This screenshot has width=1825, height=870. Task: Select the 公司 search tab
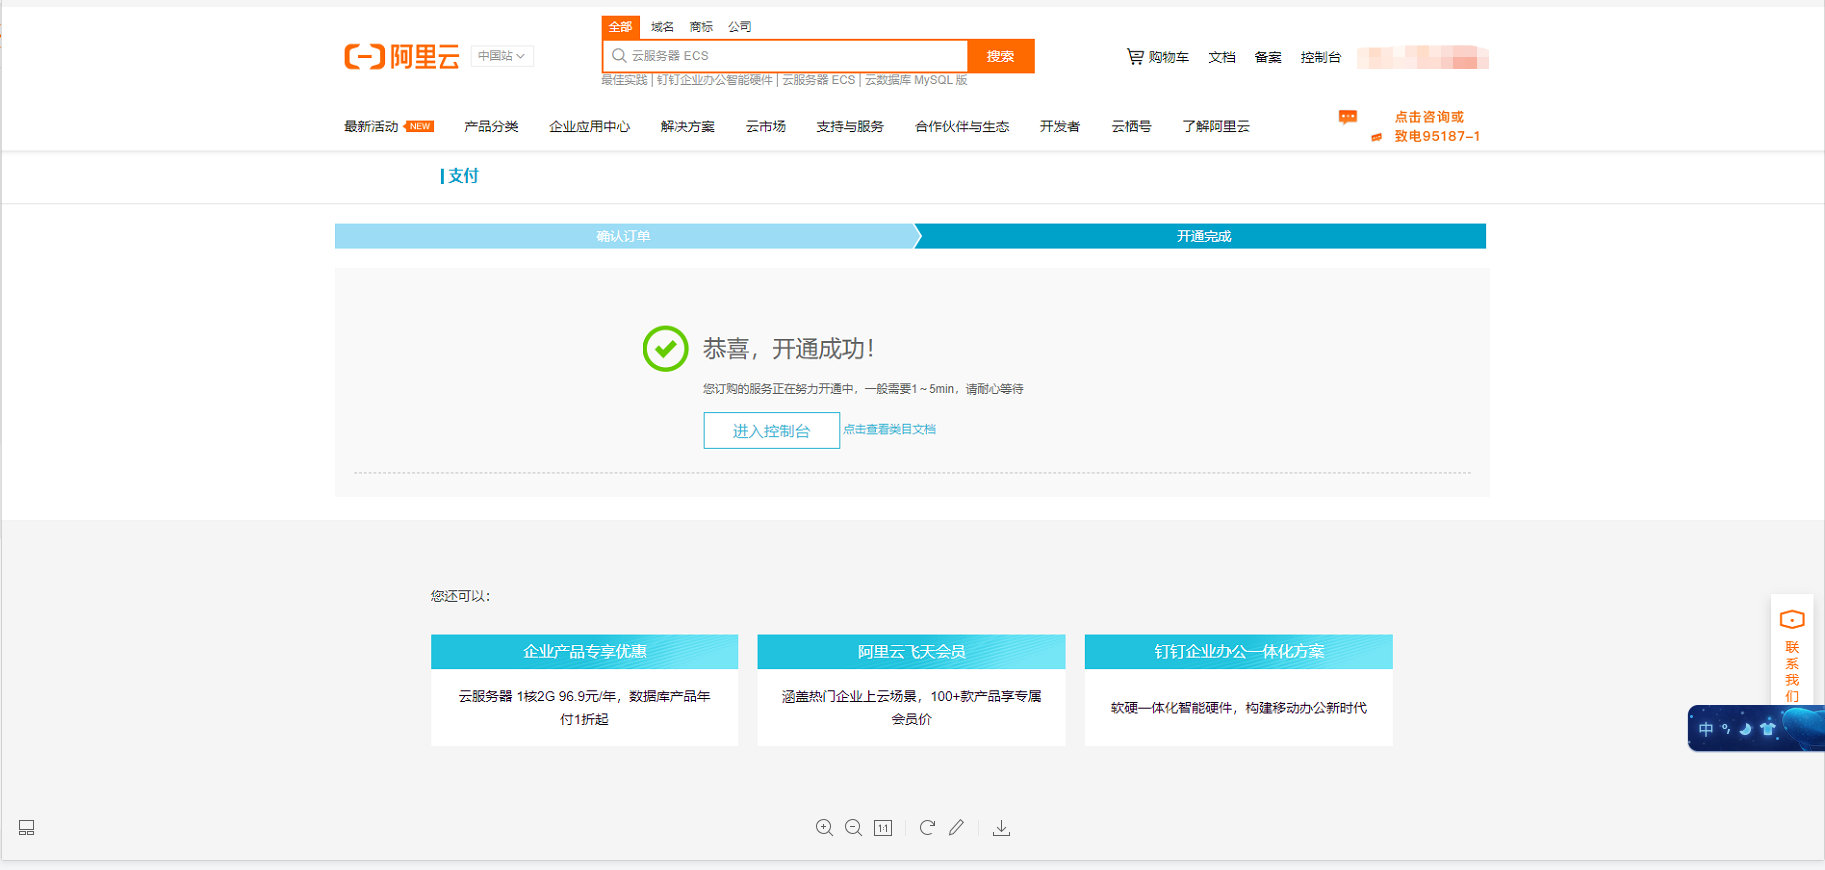(x=740, y=27)
